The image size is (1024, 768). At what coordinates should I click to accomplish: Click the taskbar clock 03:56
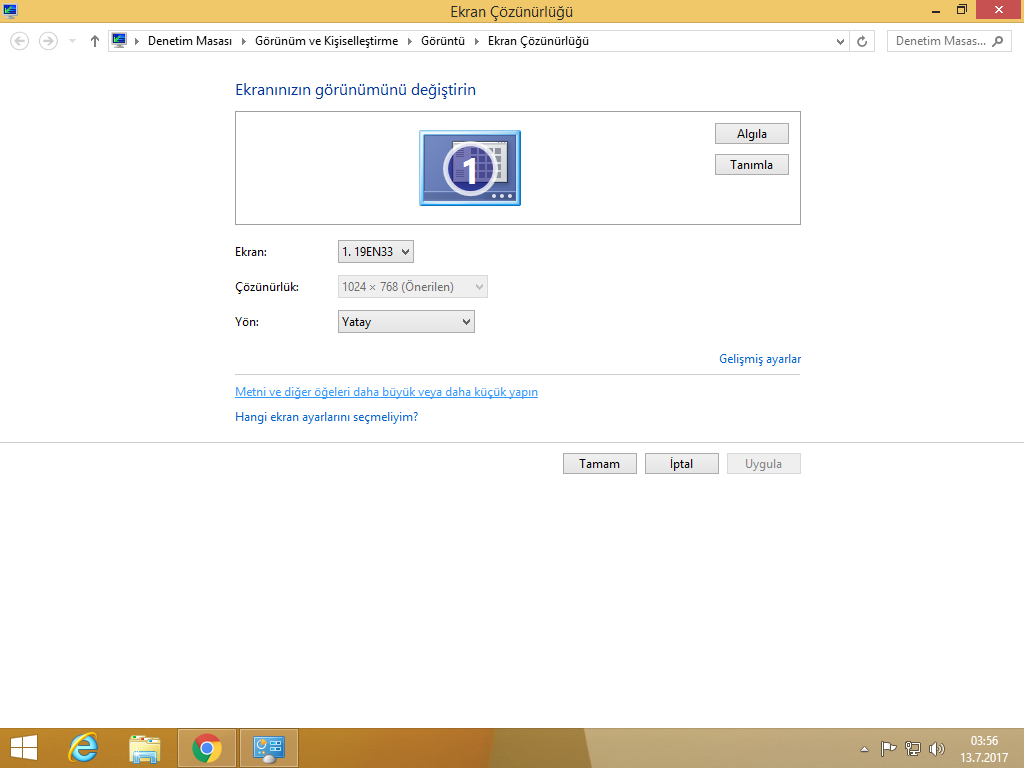tap(984, 749)
